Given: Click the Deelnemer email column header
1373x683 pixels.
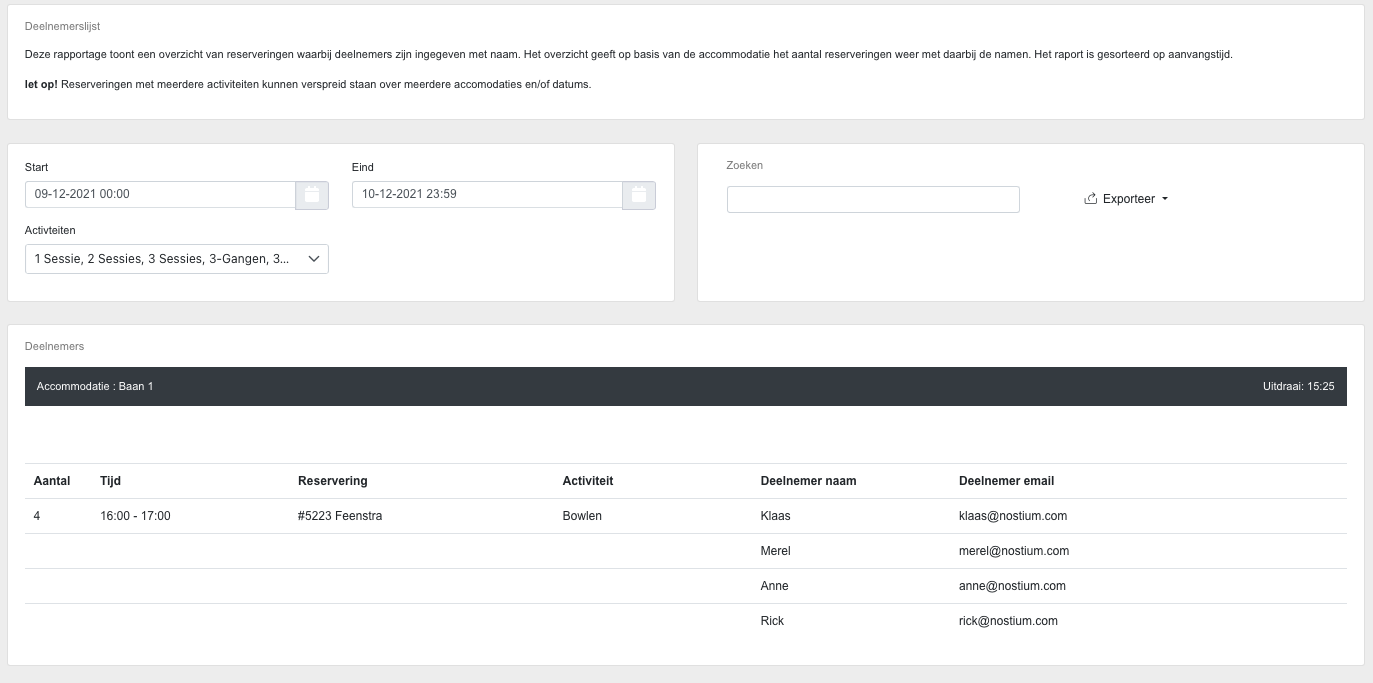Looking at the screenshot, I should pos(1006,481).
